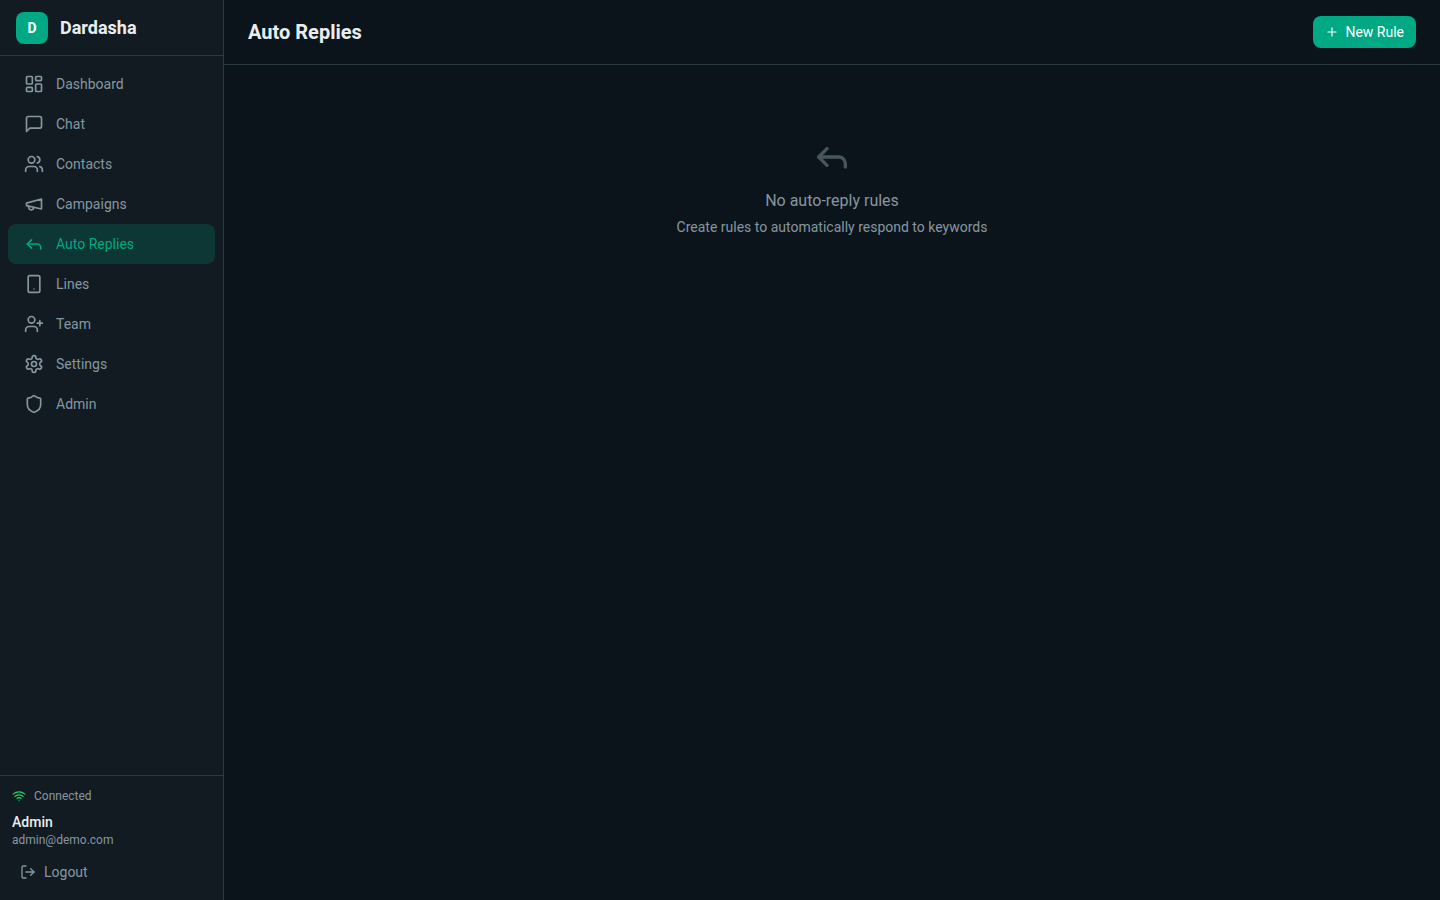The image size is (1440, 900).
Task: Open the Lines menu label
Action: pos(72,284)
